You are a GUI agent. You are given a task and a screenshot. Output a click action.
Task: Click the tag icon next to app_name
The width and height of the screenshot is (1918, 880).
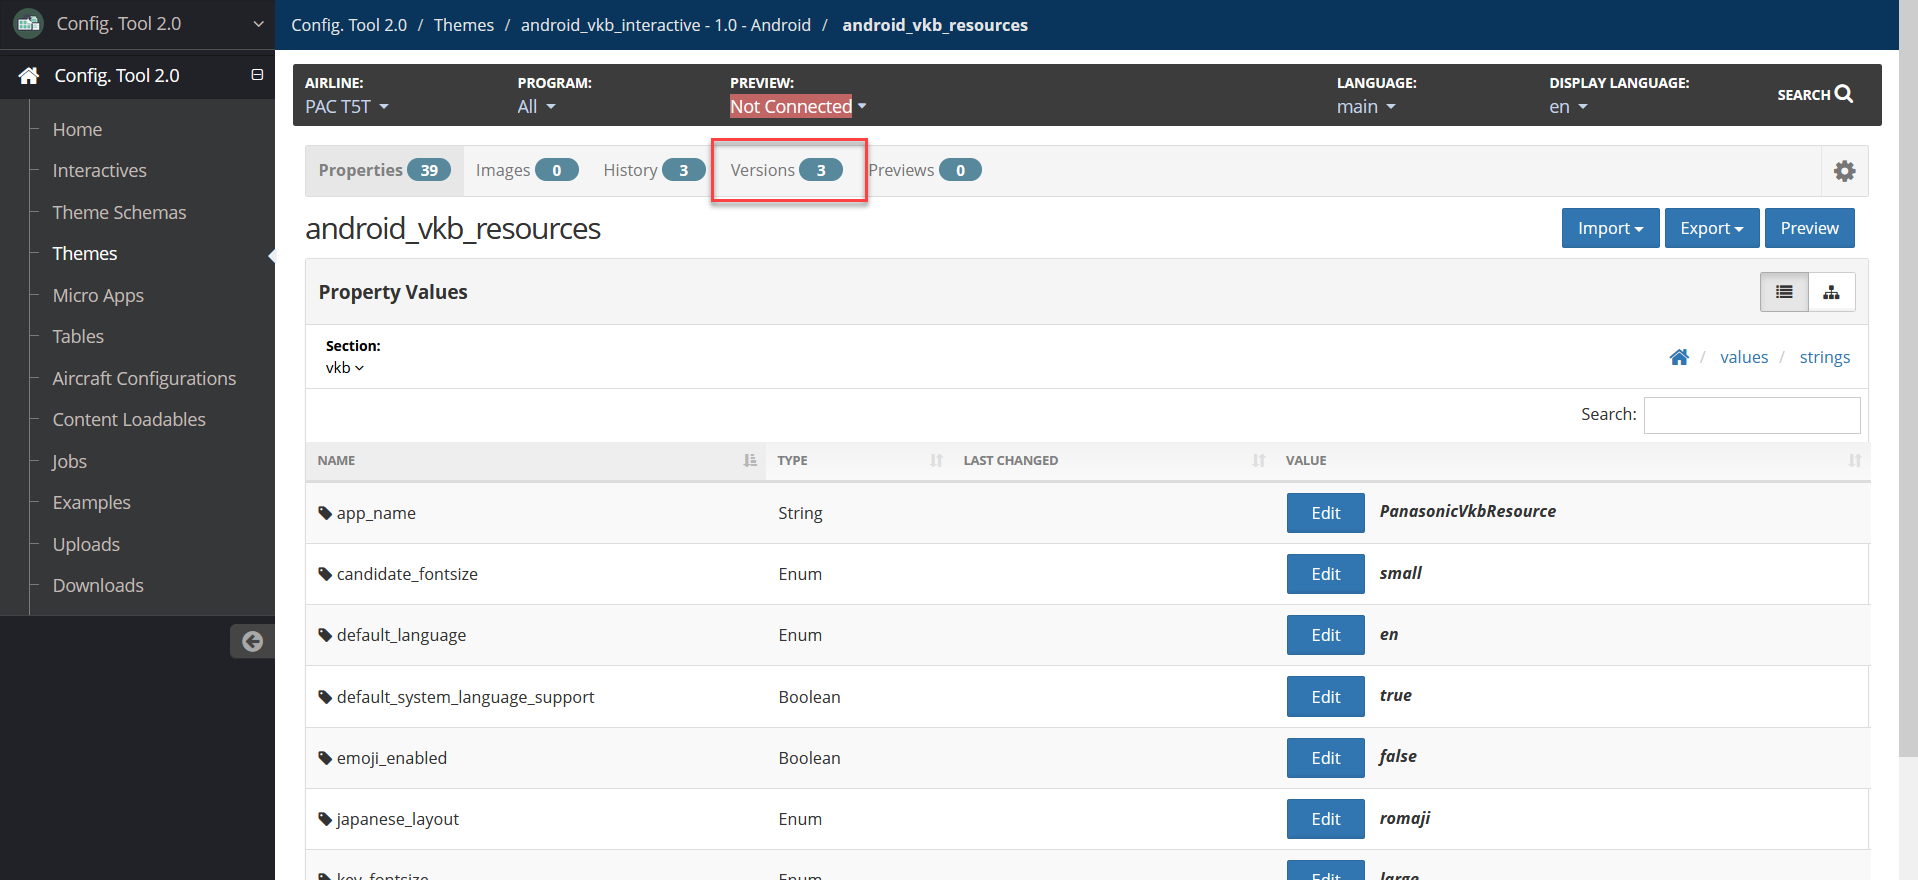pyautogui.click(x=325, y=513)
